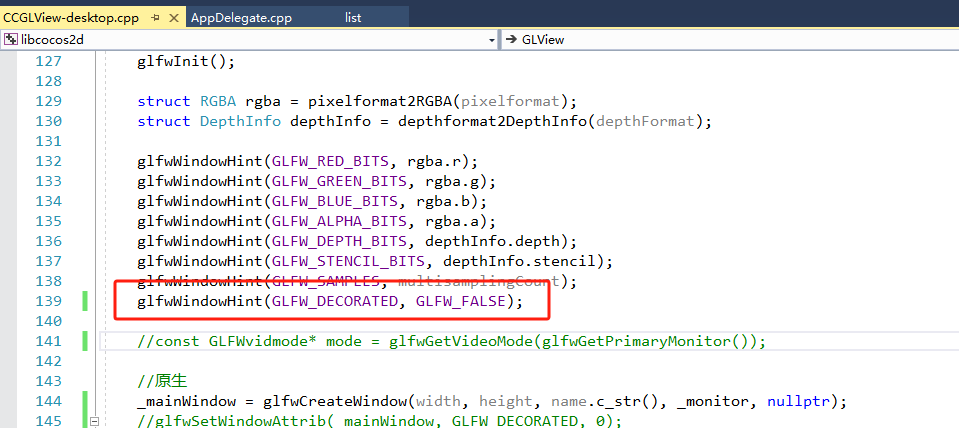This screenshot has width=959, height=428.
Task: Click the DepthInfo type name
Action: pos(240,121)
